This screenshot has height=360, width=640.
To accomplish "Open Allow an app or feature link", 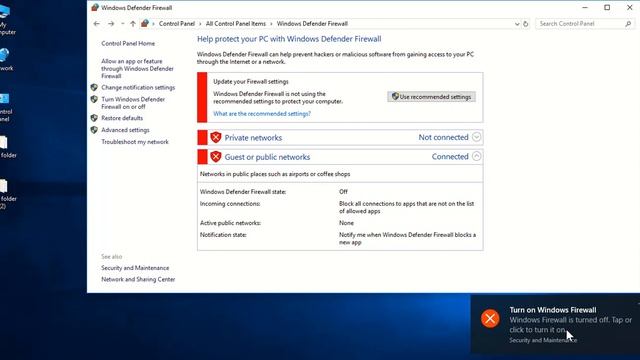I will point(138,69).
